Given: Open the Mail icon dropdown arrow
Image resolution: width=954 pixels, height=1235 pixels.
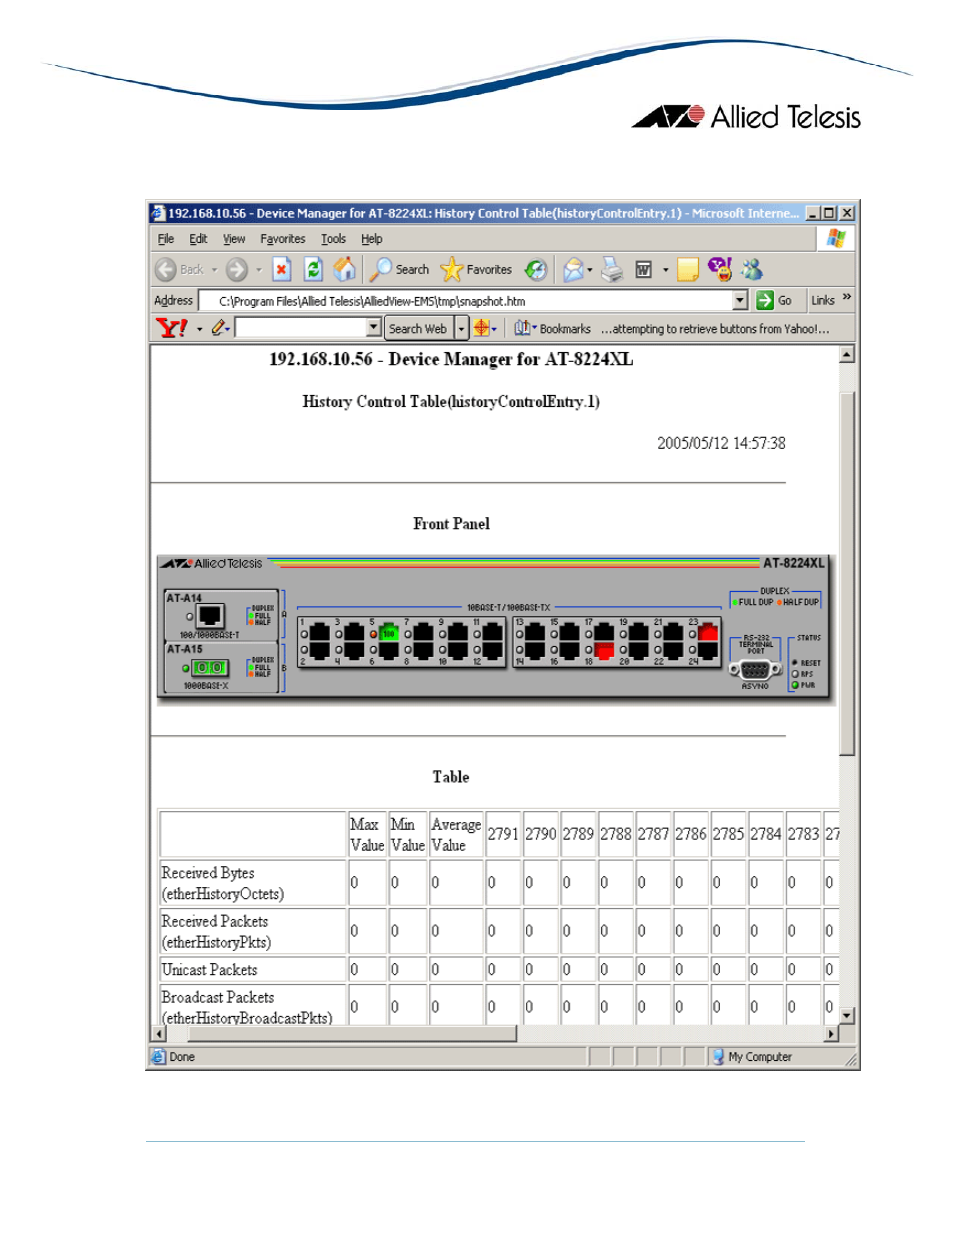Looking at the screenshot, I should pos(590,270).
